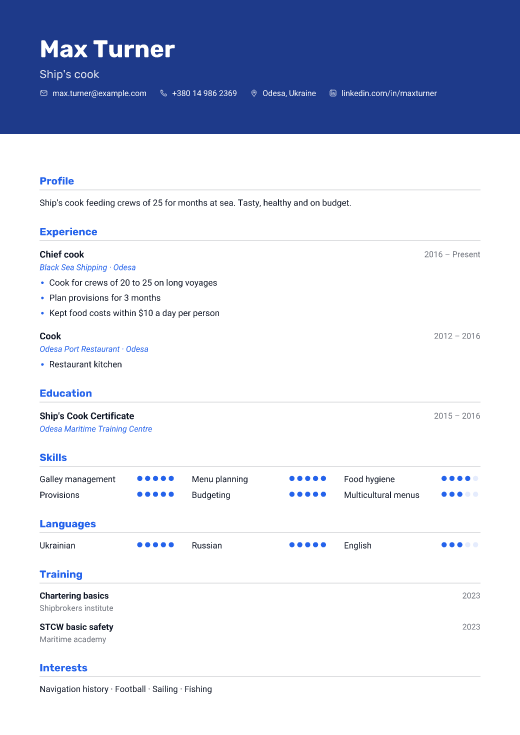Click the English language label

(358, 546)
